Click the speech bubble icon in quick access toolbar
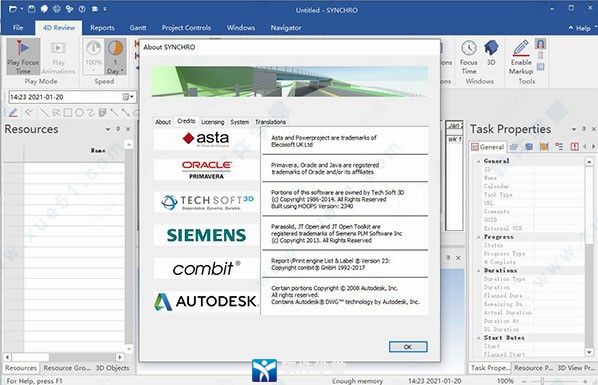 (x=44, y=8)
